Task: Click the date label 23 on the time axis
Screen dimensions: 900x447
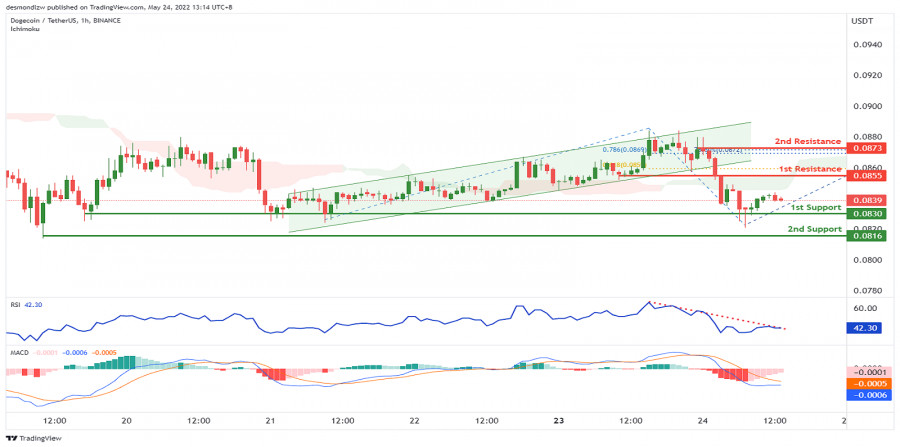Action: point(559,421)
